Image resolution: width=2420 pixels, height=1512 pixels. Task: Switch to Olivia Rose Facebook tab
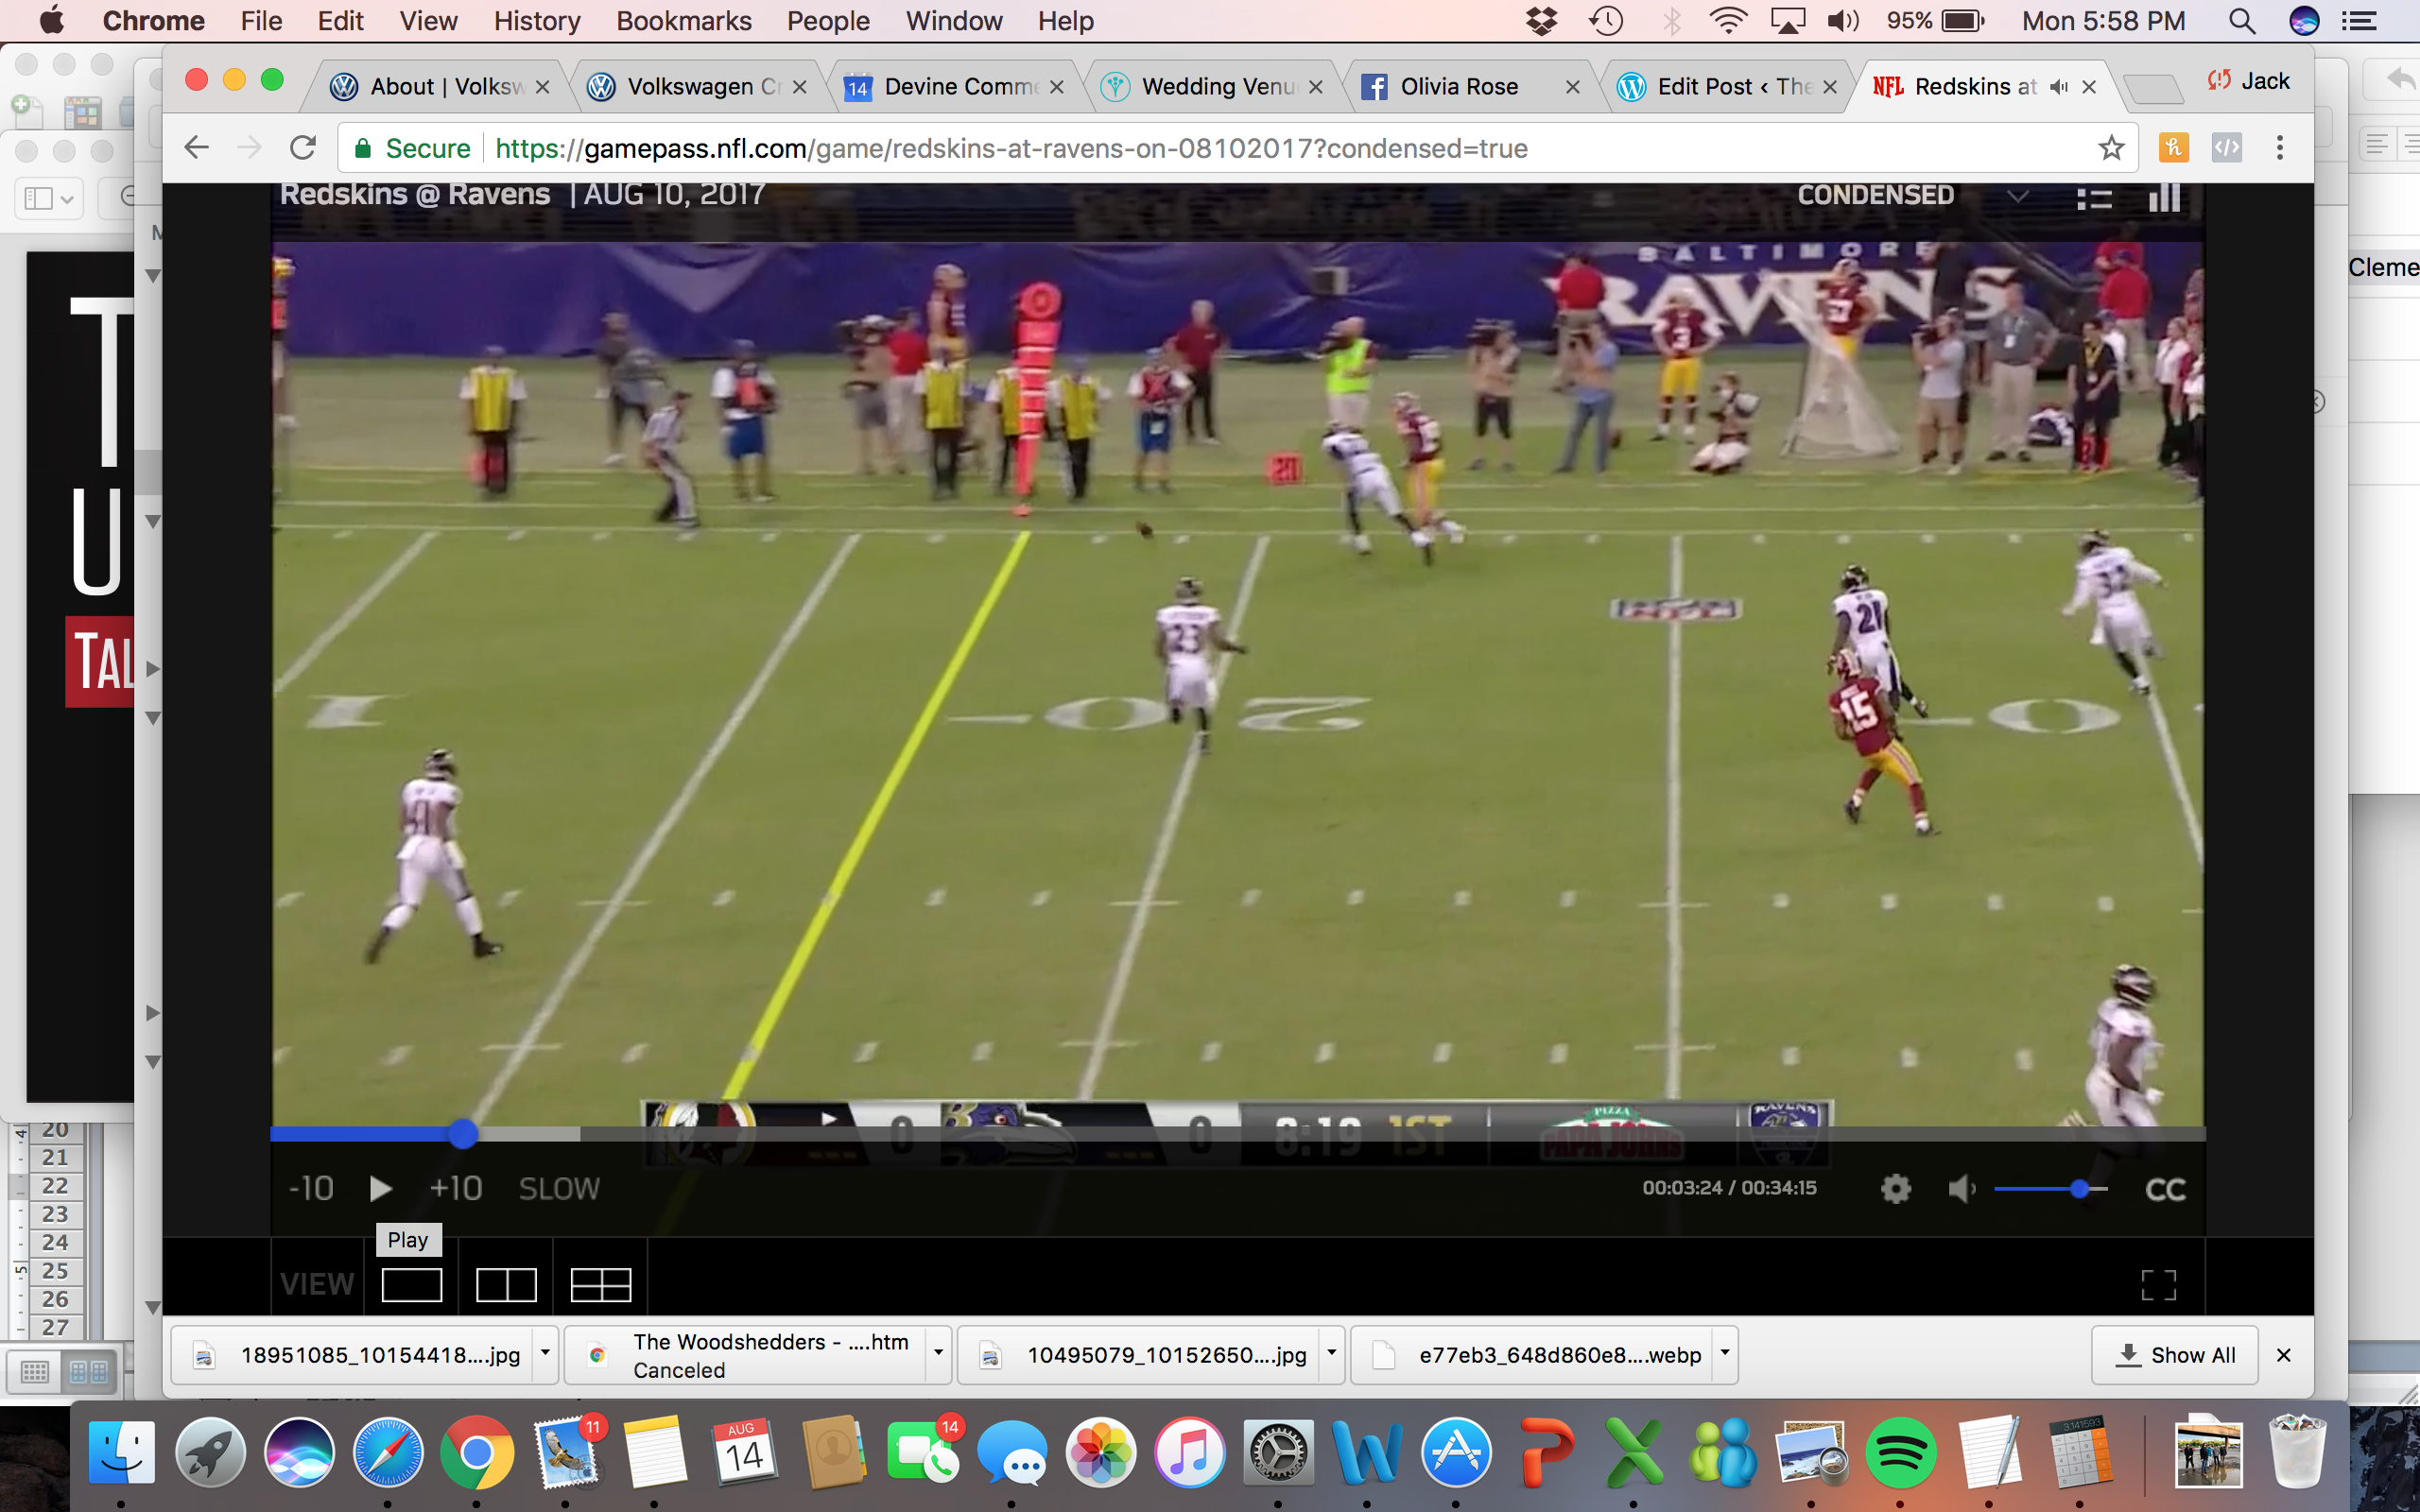coord(1458,87)
